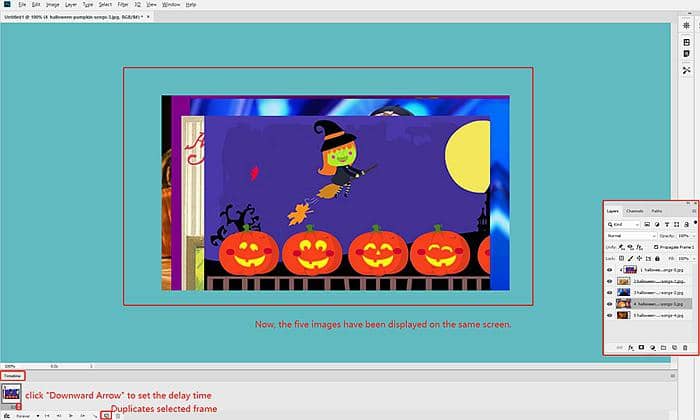This screenshot has width=700, height=420.
Task: Click Add layer style fx button
Action: coord(631,348)
